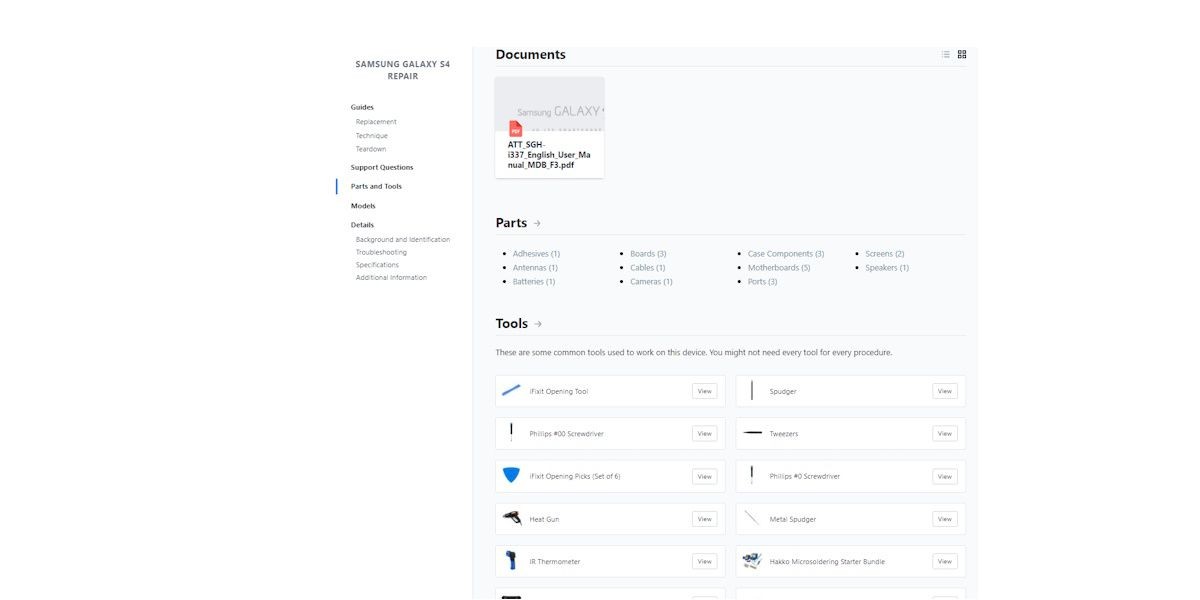Screen dimensions: 1200x600
Task: View the Hakko Microsoldering Starter Bundle
Action: [x=945, y=561]
